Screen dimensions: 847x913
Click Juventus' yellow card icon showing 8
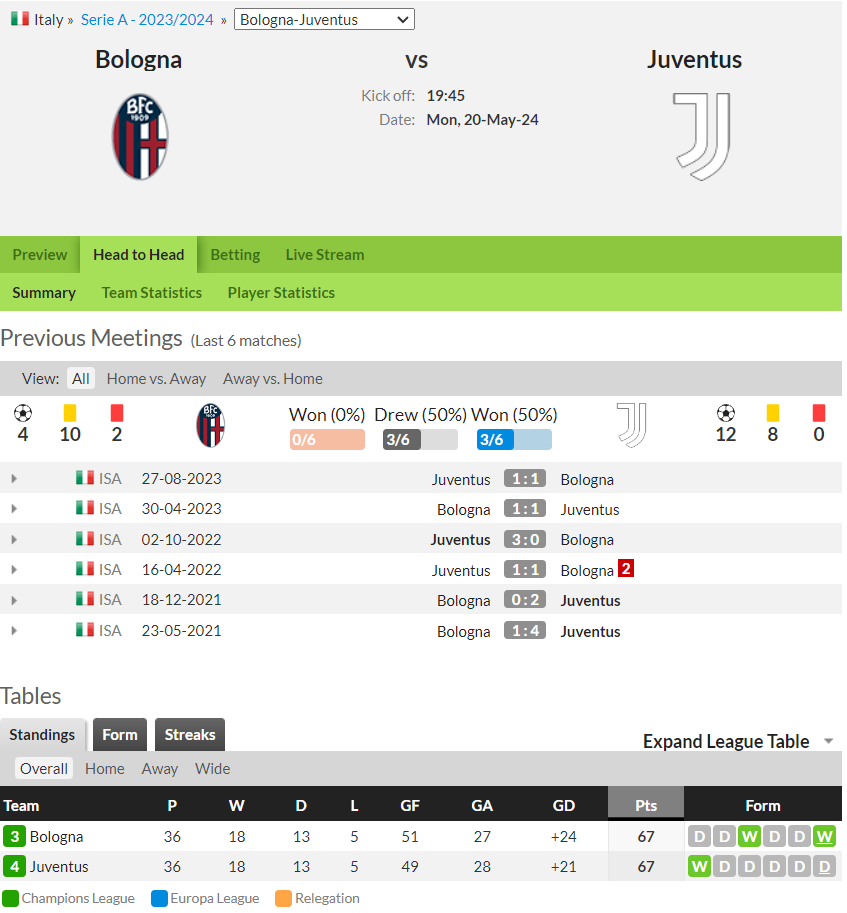tap(772, 413)
